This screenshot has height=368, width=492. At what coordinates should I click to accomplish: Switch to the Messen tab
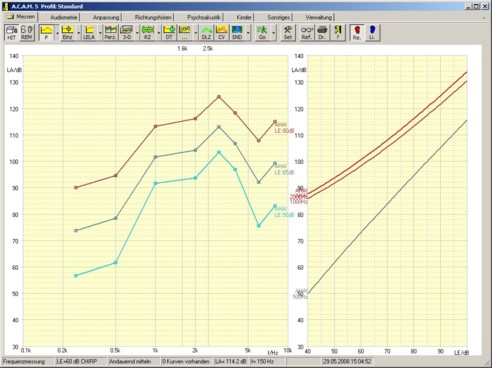click(21, 17)
